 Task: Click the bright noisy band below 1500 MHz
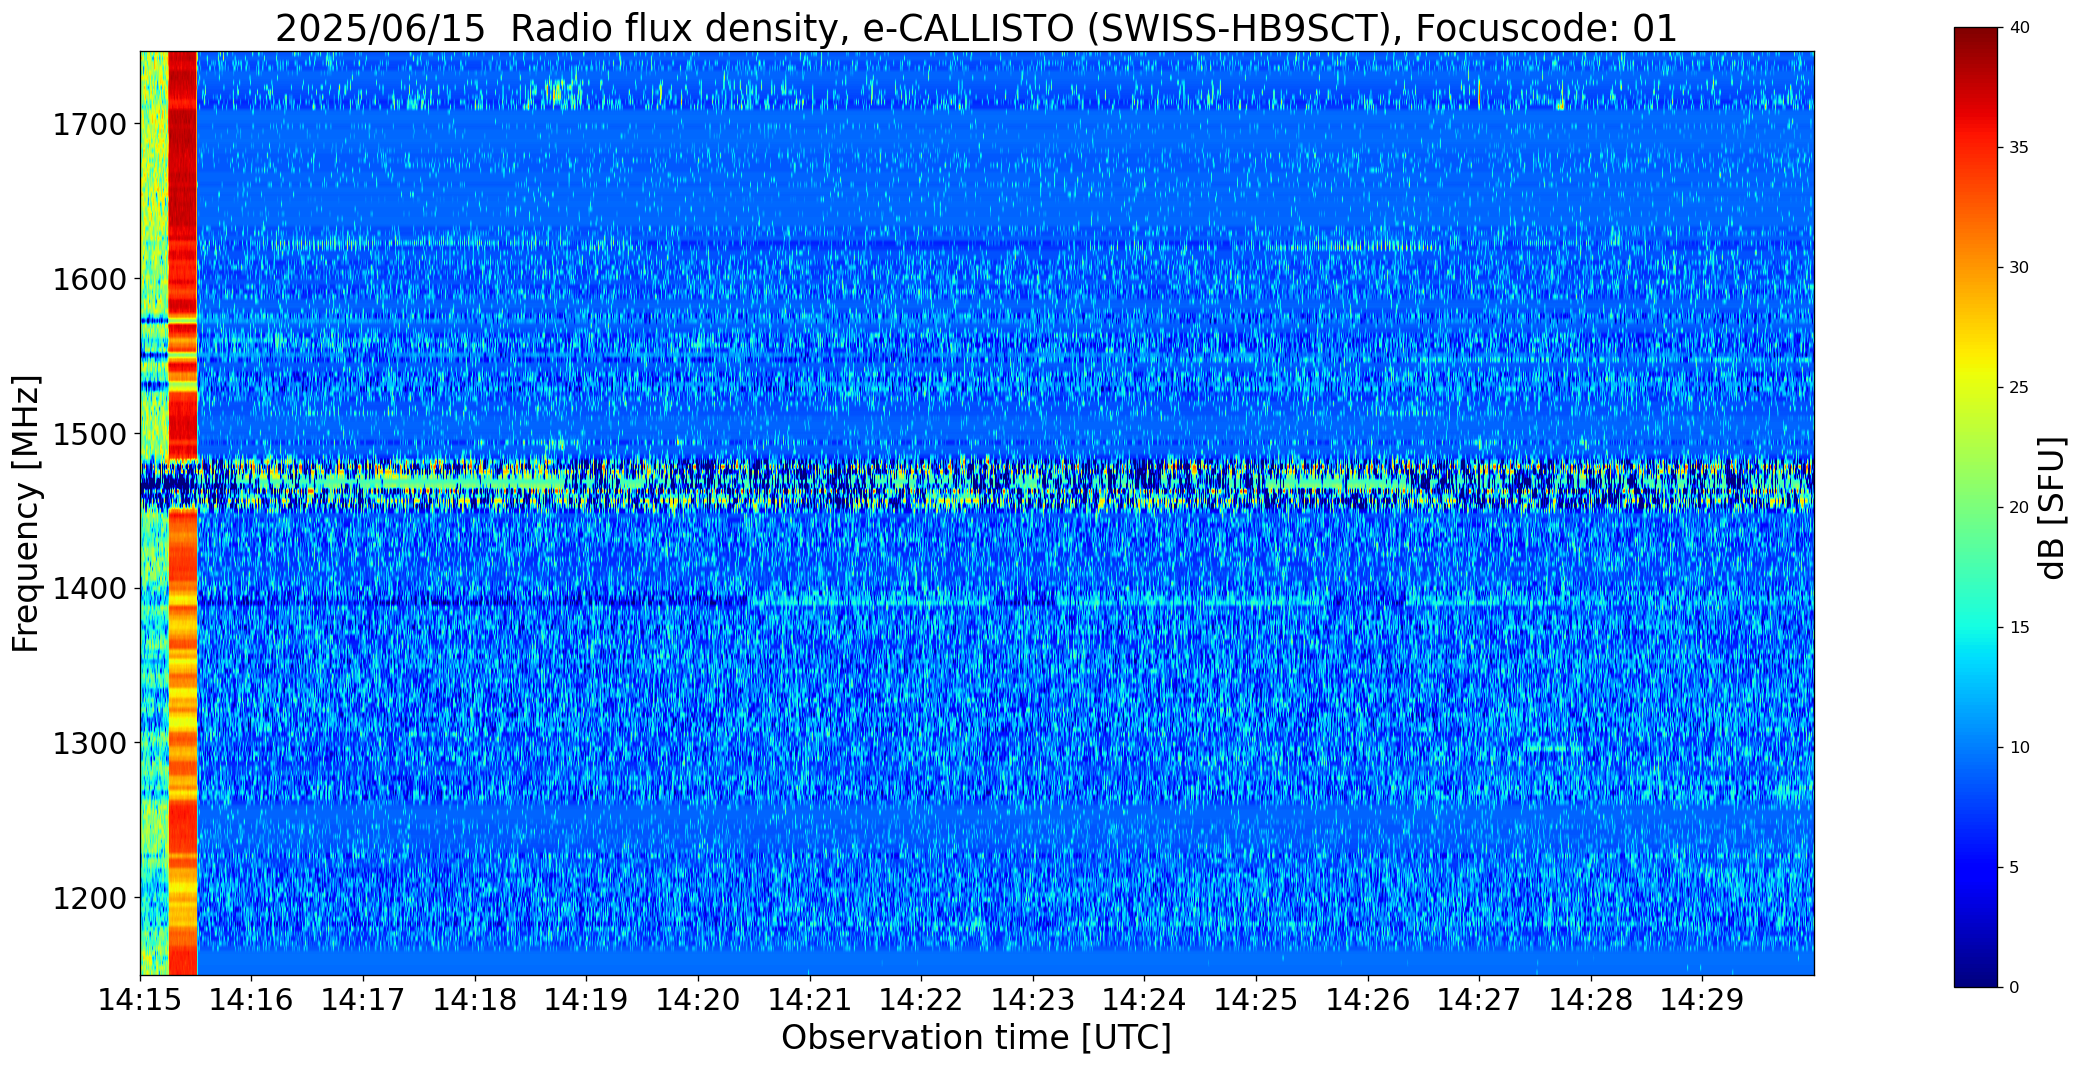point(976,484)
